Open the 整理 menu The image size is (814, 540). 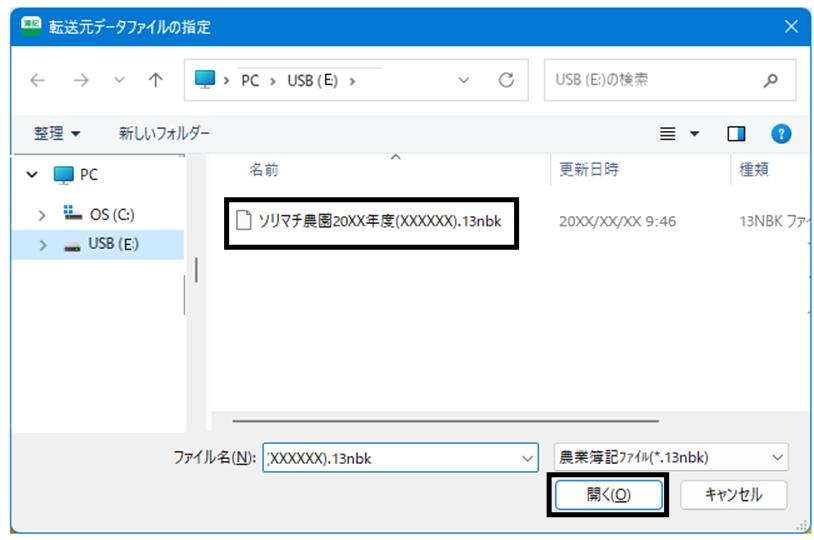[x=57, y=133]
